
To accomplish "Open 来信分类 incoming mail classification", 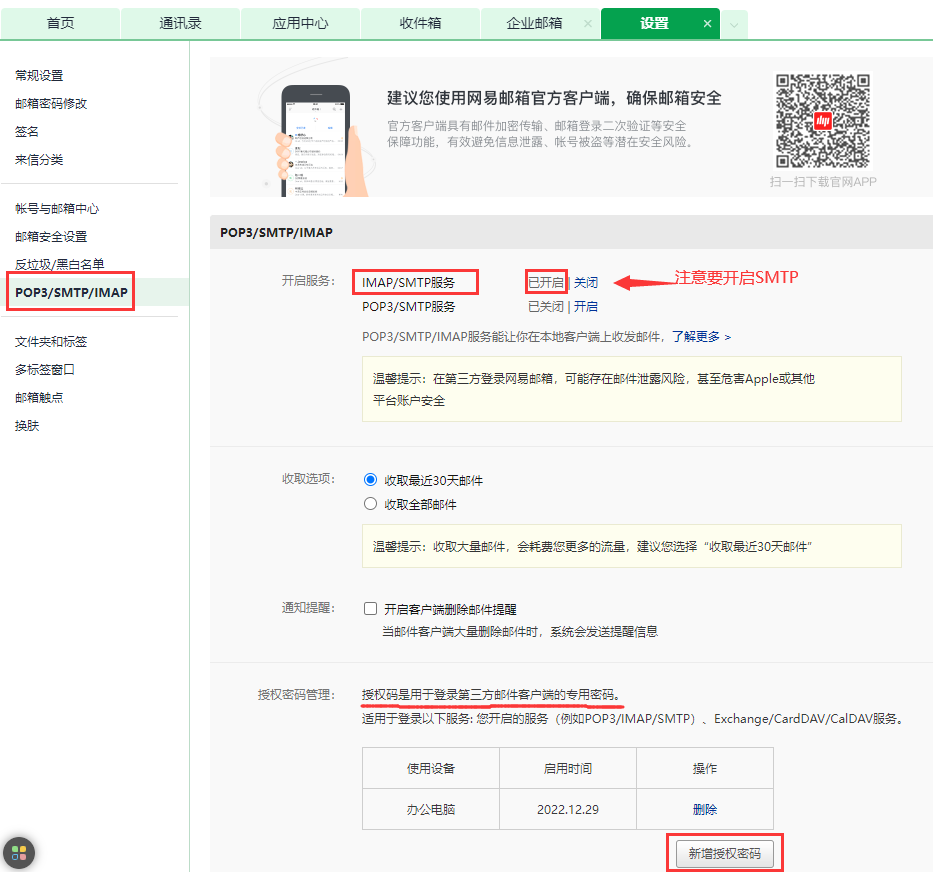I will 41,160.
